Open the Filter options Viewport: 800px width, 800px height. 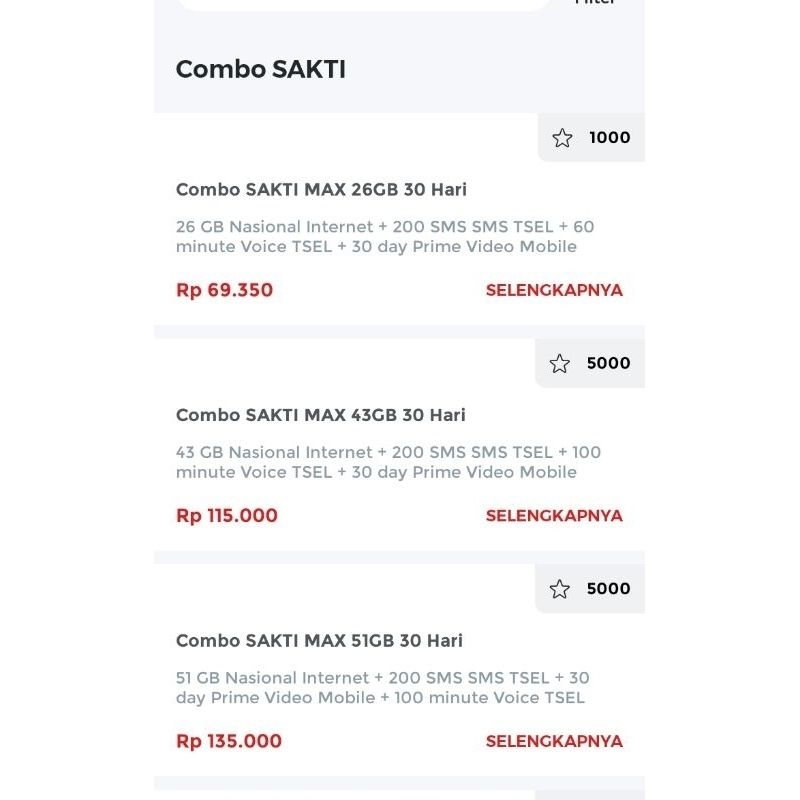pos(594,5)
